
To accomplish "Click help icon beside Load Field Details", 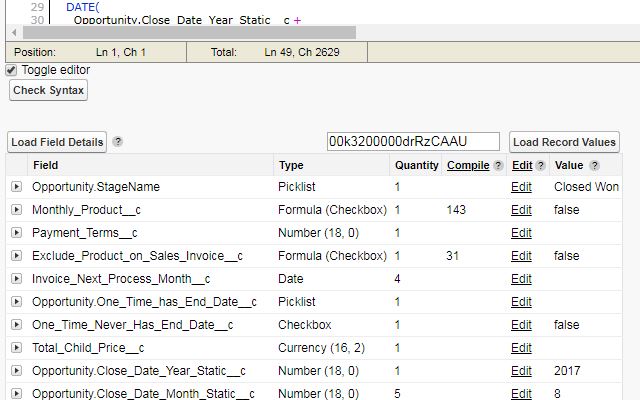I will tap(118, 142).
